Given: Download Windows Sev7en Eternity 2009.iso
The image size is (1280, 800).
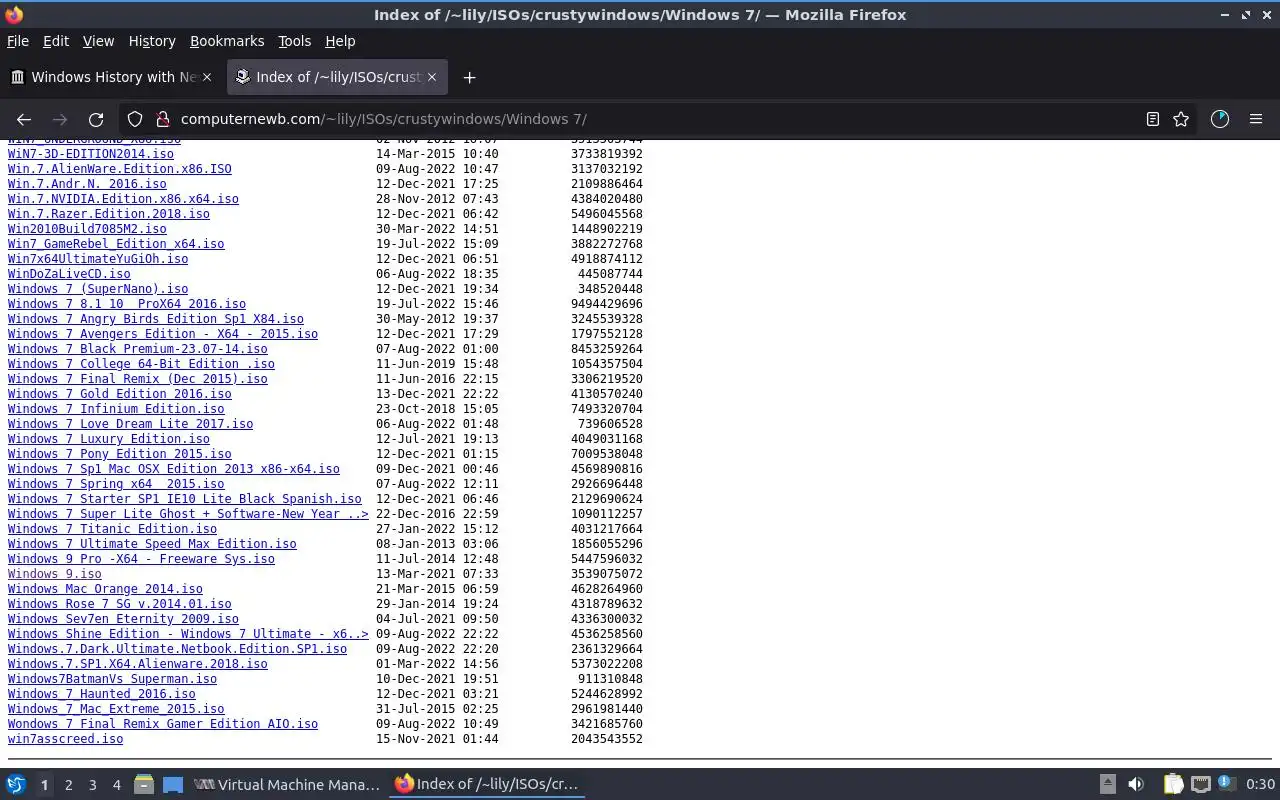Looking at the screenshot, I should (x=123, y=619).
